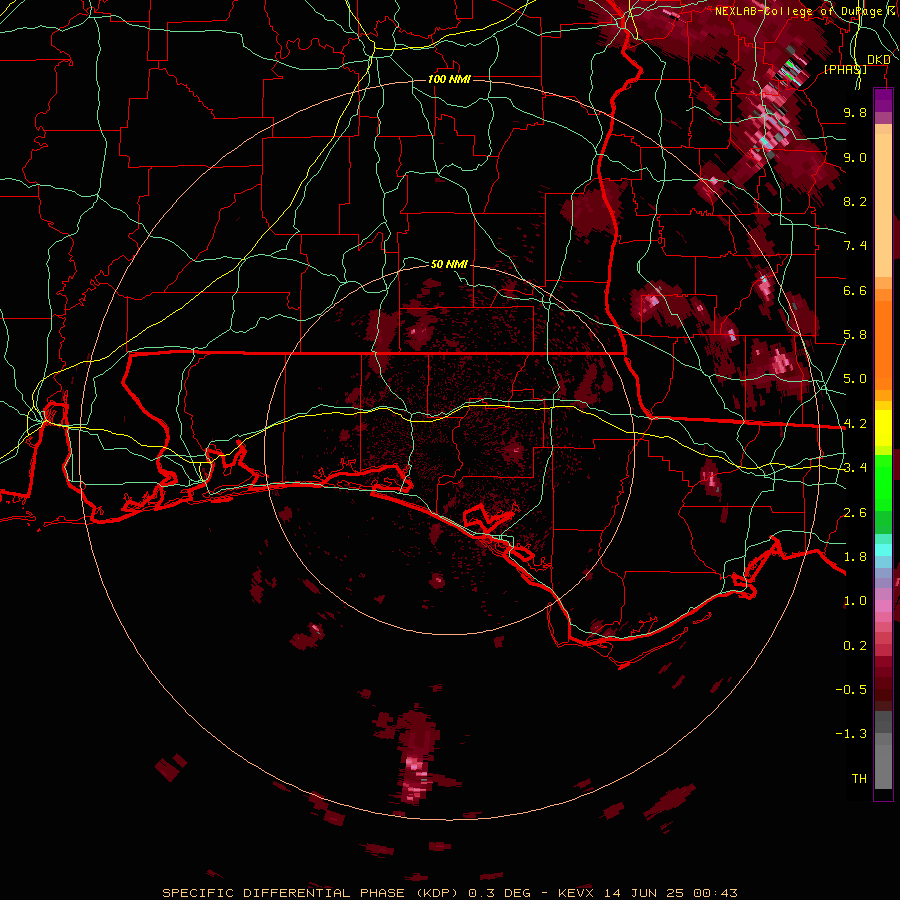
Task: Select the 7.4 scale value label
Action: 855,246
